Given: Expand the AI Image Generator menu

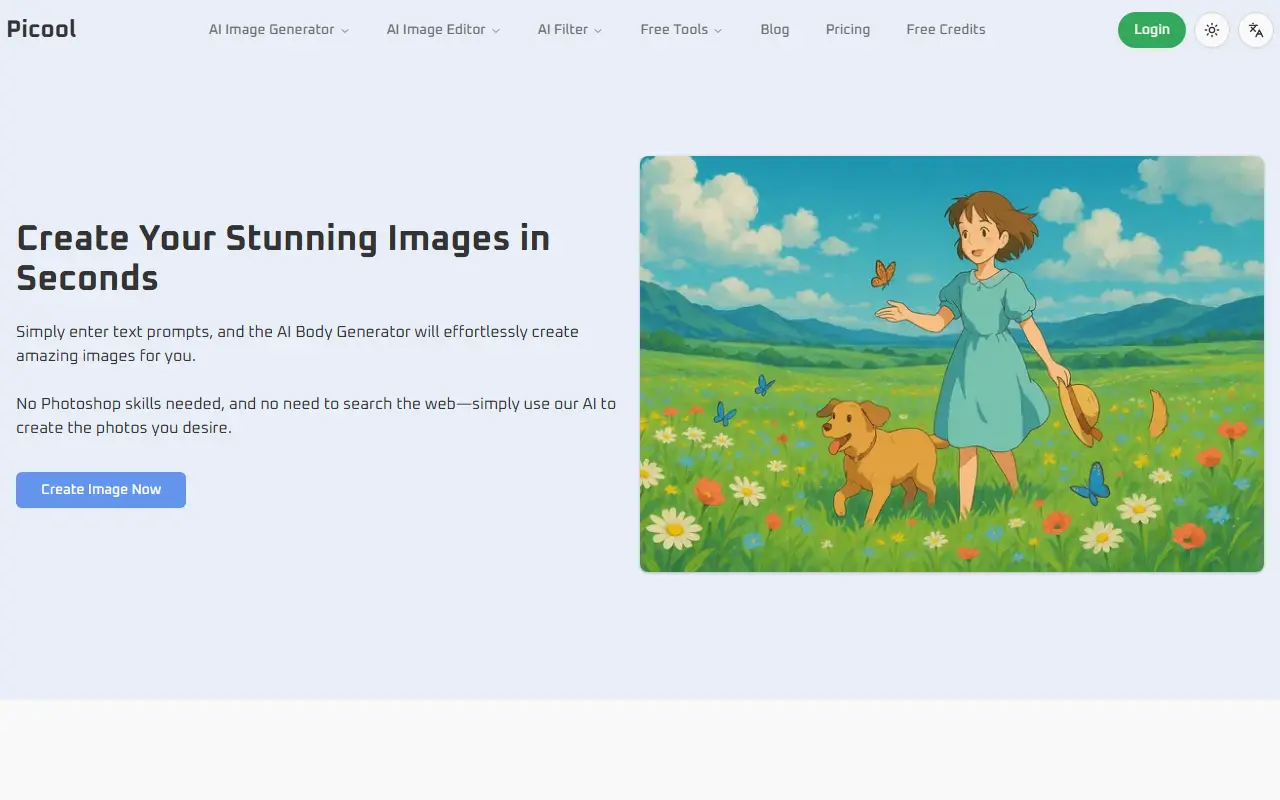Looking at the screenshot, I should click(279, 30).
